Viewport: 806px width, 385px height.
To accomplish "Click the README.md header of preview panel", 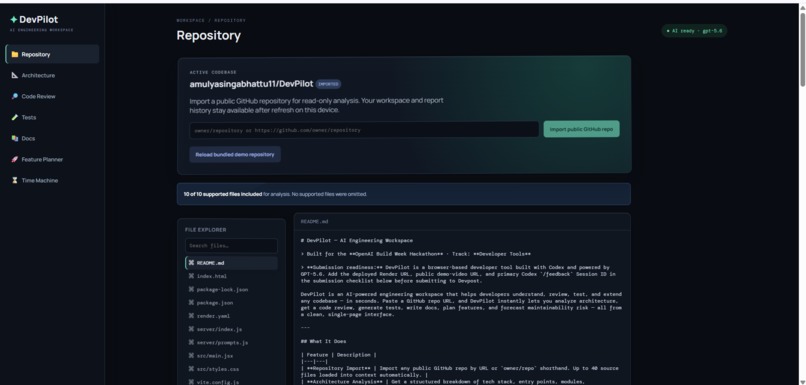I will [x=315, y=222].
